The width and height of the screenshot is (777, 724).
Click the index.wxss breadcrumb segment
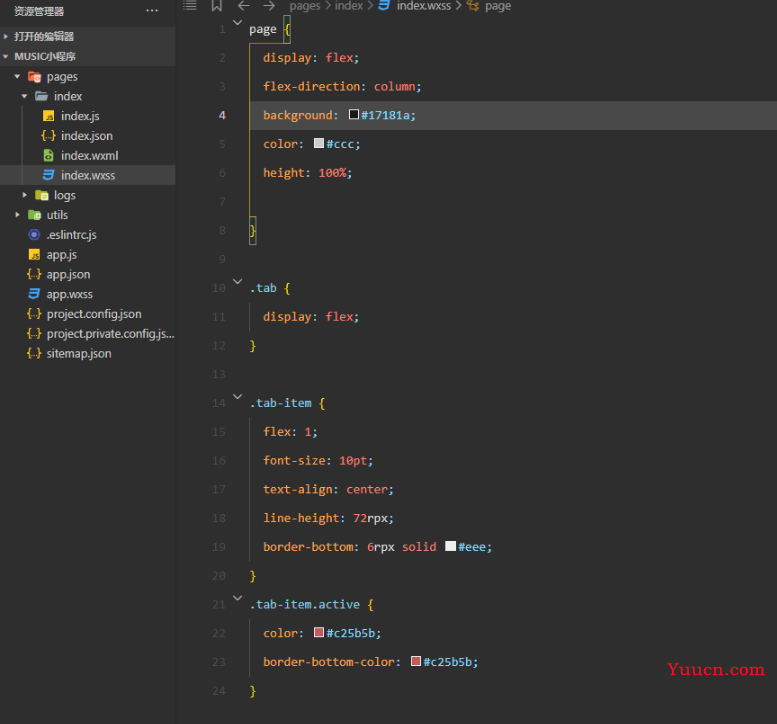click(x=424, y=5)
